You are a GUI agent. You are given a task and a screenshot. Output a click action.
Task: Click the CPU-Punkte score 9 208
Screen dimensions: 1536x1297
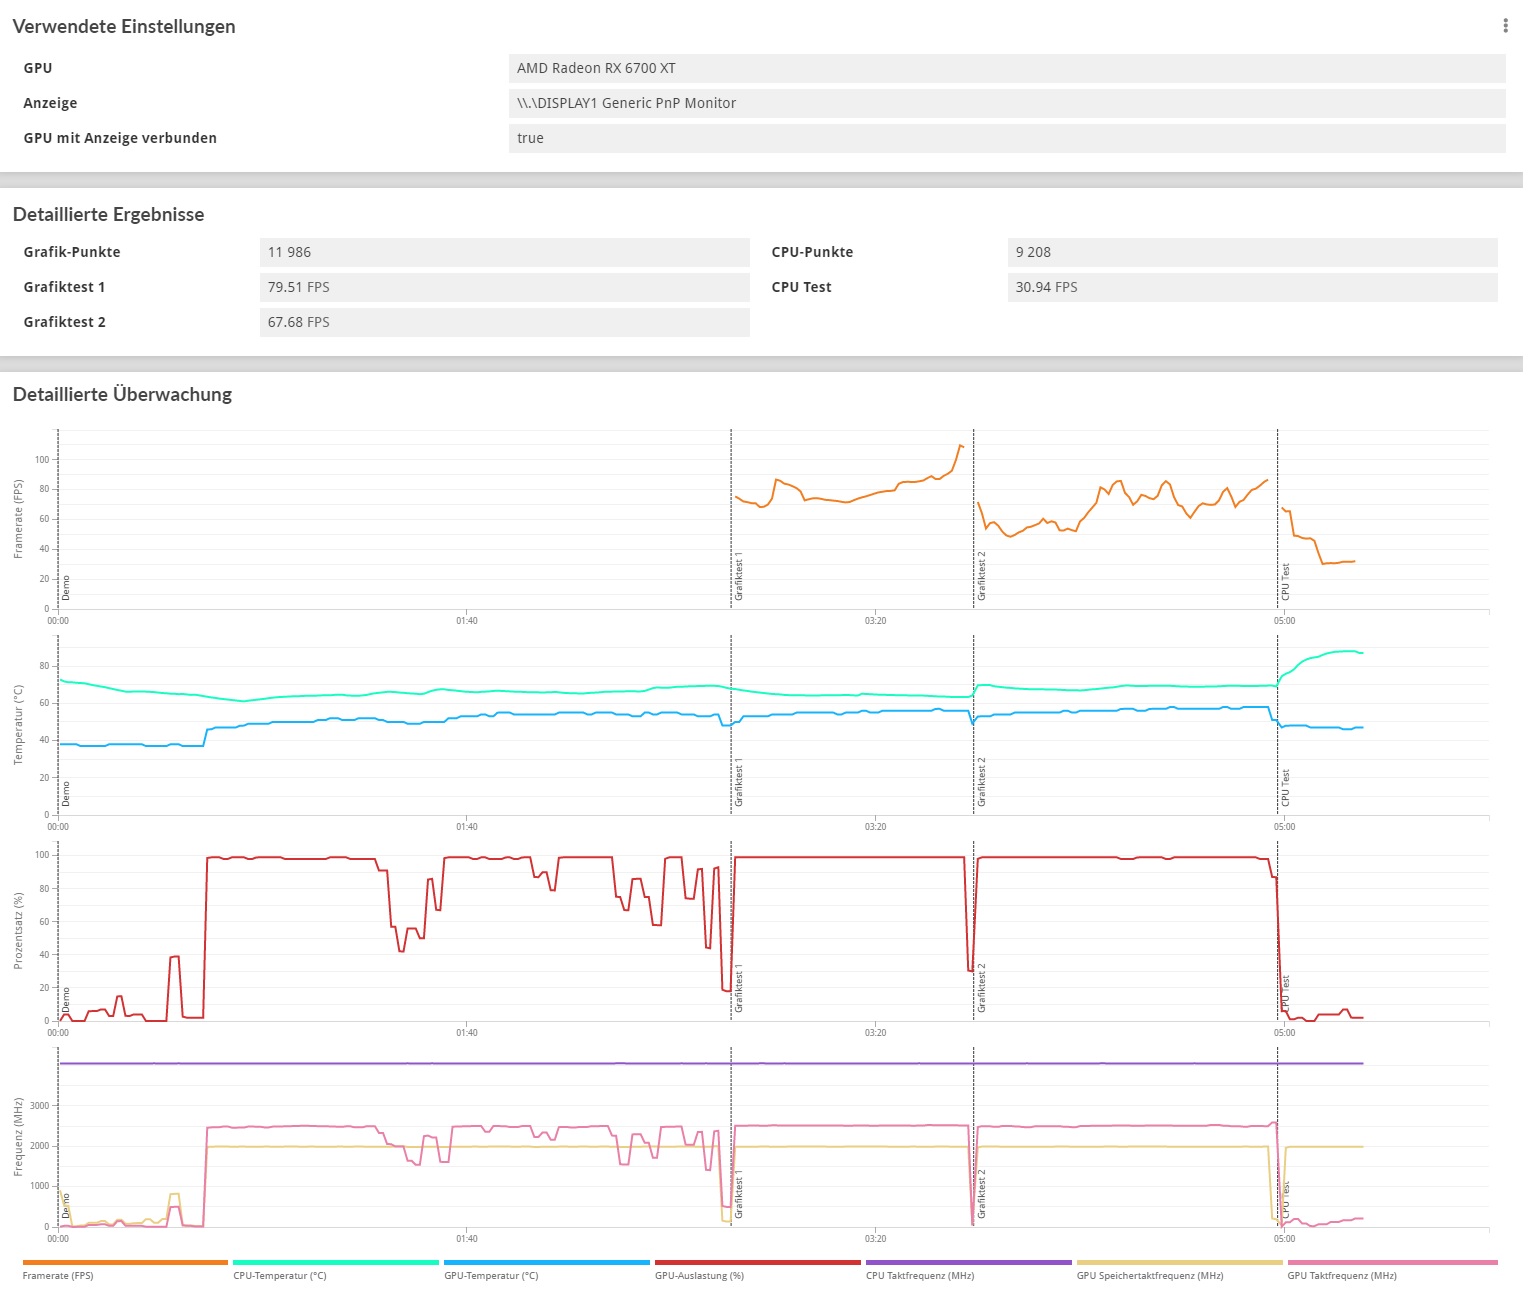[x=1253, y=252]
